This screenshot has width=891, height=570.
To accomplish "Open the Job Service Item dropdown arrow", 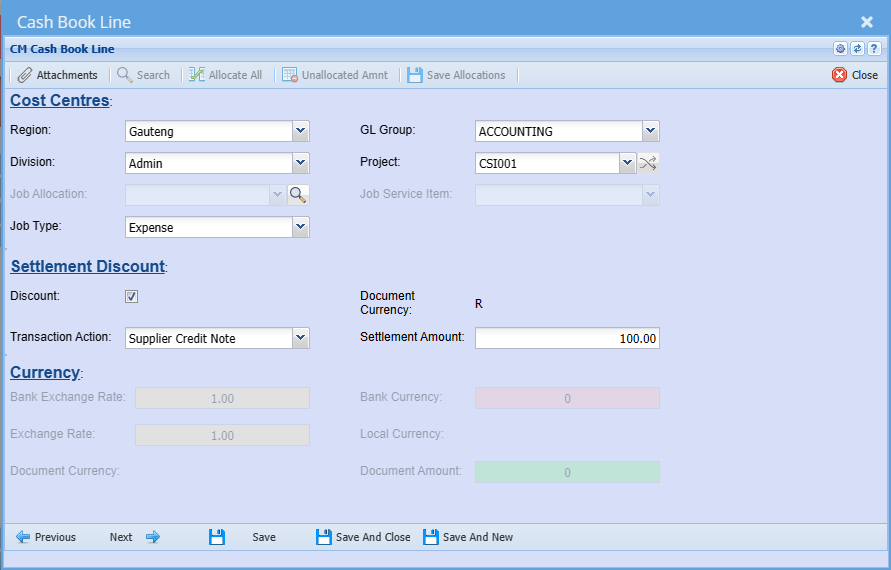I will point(651,195).
